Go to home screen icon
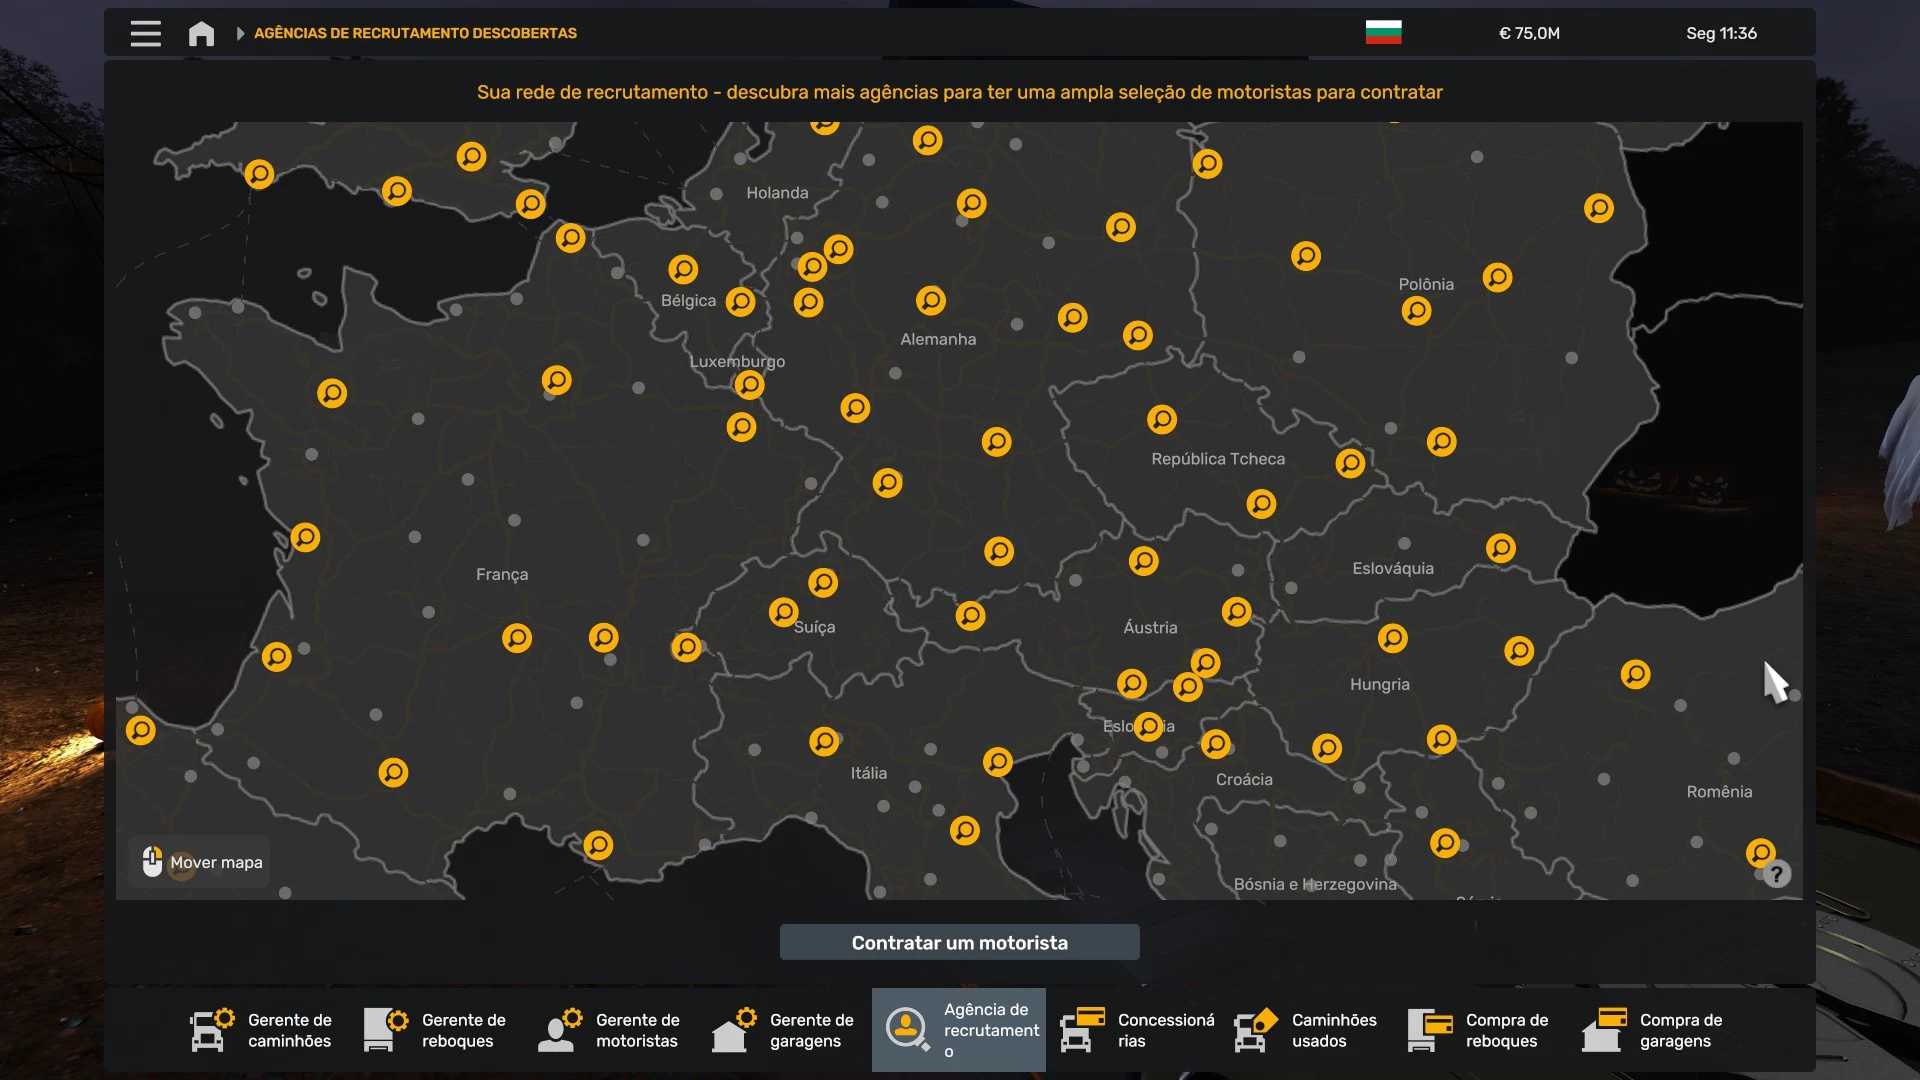This screenshot has height=1080, width=1920. [201, 33]
